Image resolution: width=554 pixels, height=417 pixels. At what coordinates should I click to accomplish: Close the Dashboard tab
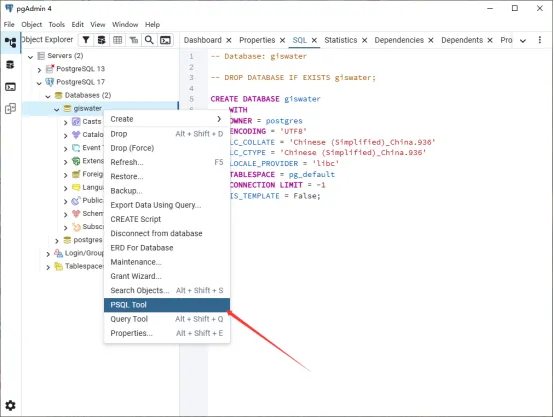pyautogui.click(x=229, y=40)
